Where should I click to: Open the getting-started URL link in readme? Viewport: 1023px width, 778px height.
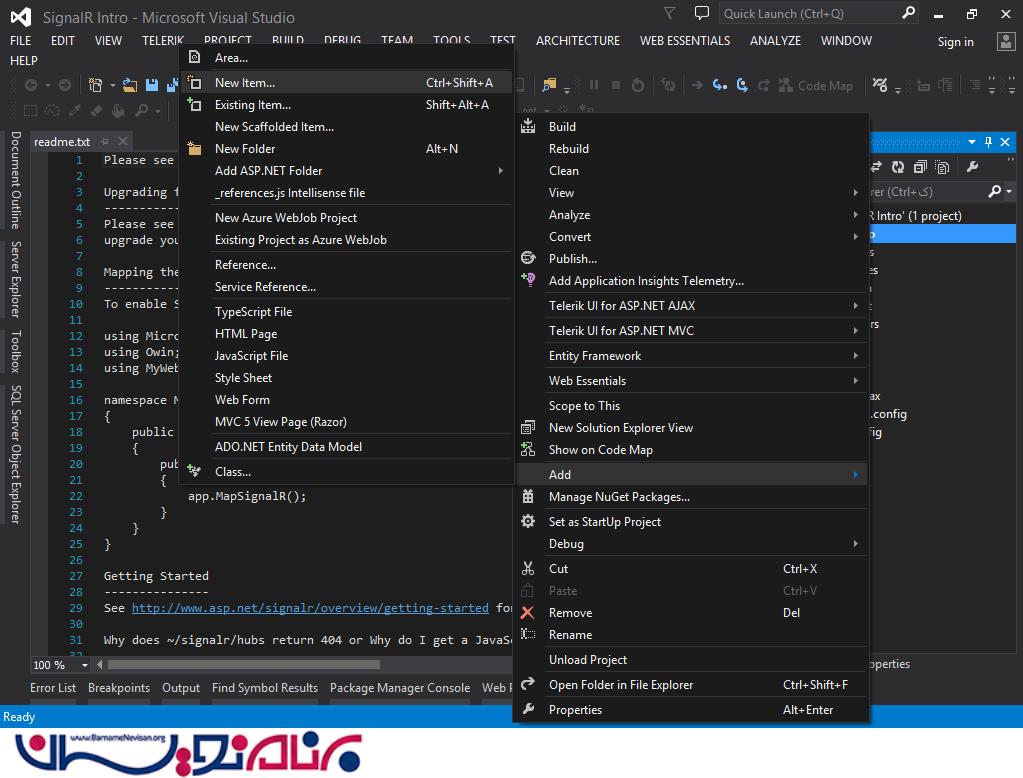(310, 608)
